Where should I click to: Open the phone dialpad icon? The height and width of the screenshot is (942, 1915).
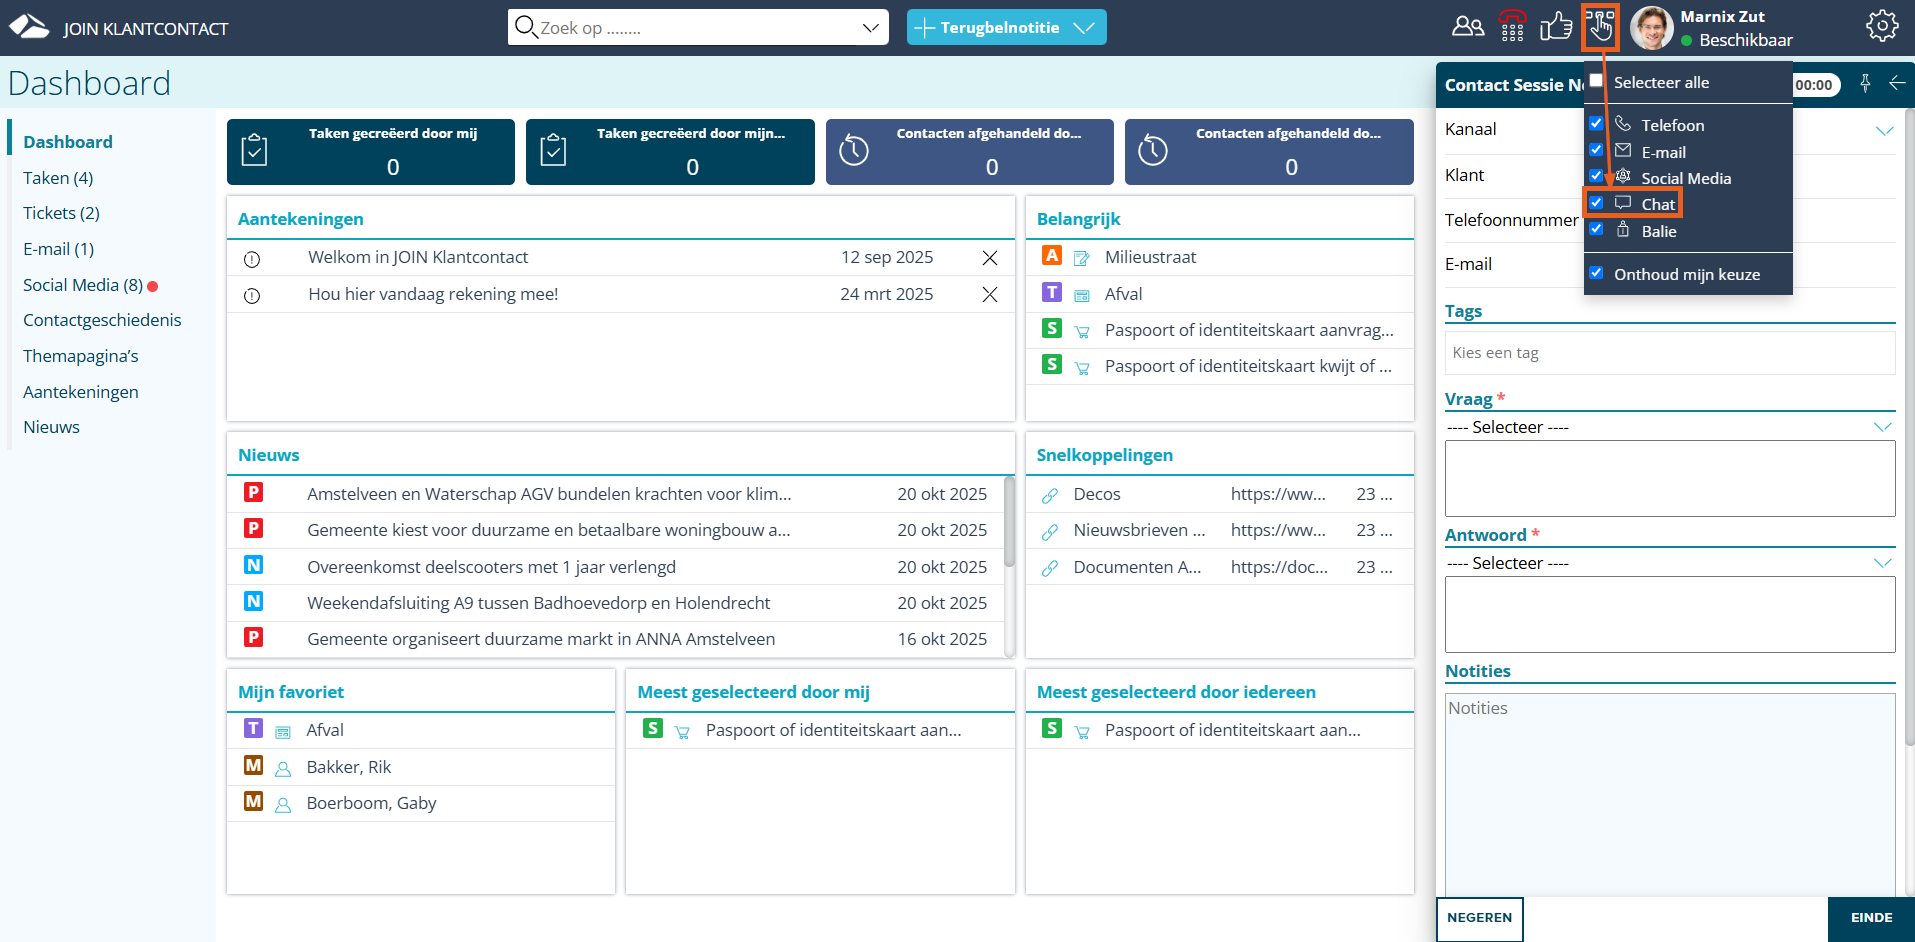(1512, 27)
